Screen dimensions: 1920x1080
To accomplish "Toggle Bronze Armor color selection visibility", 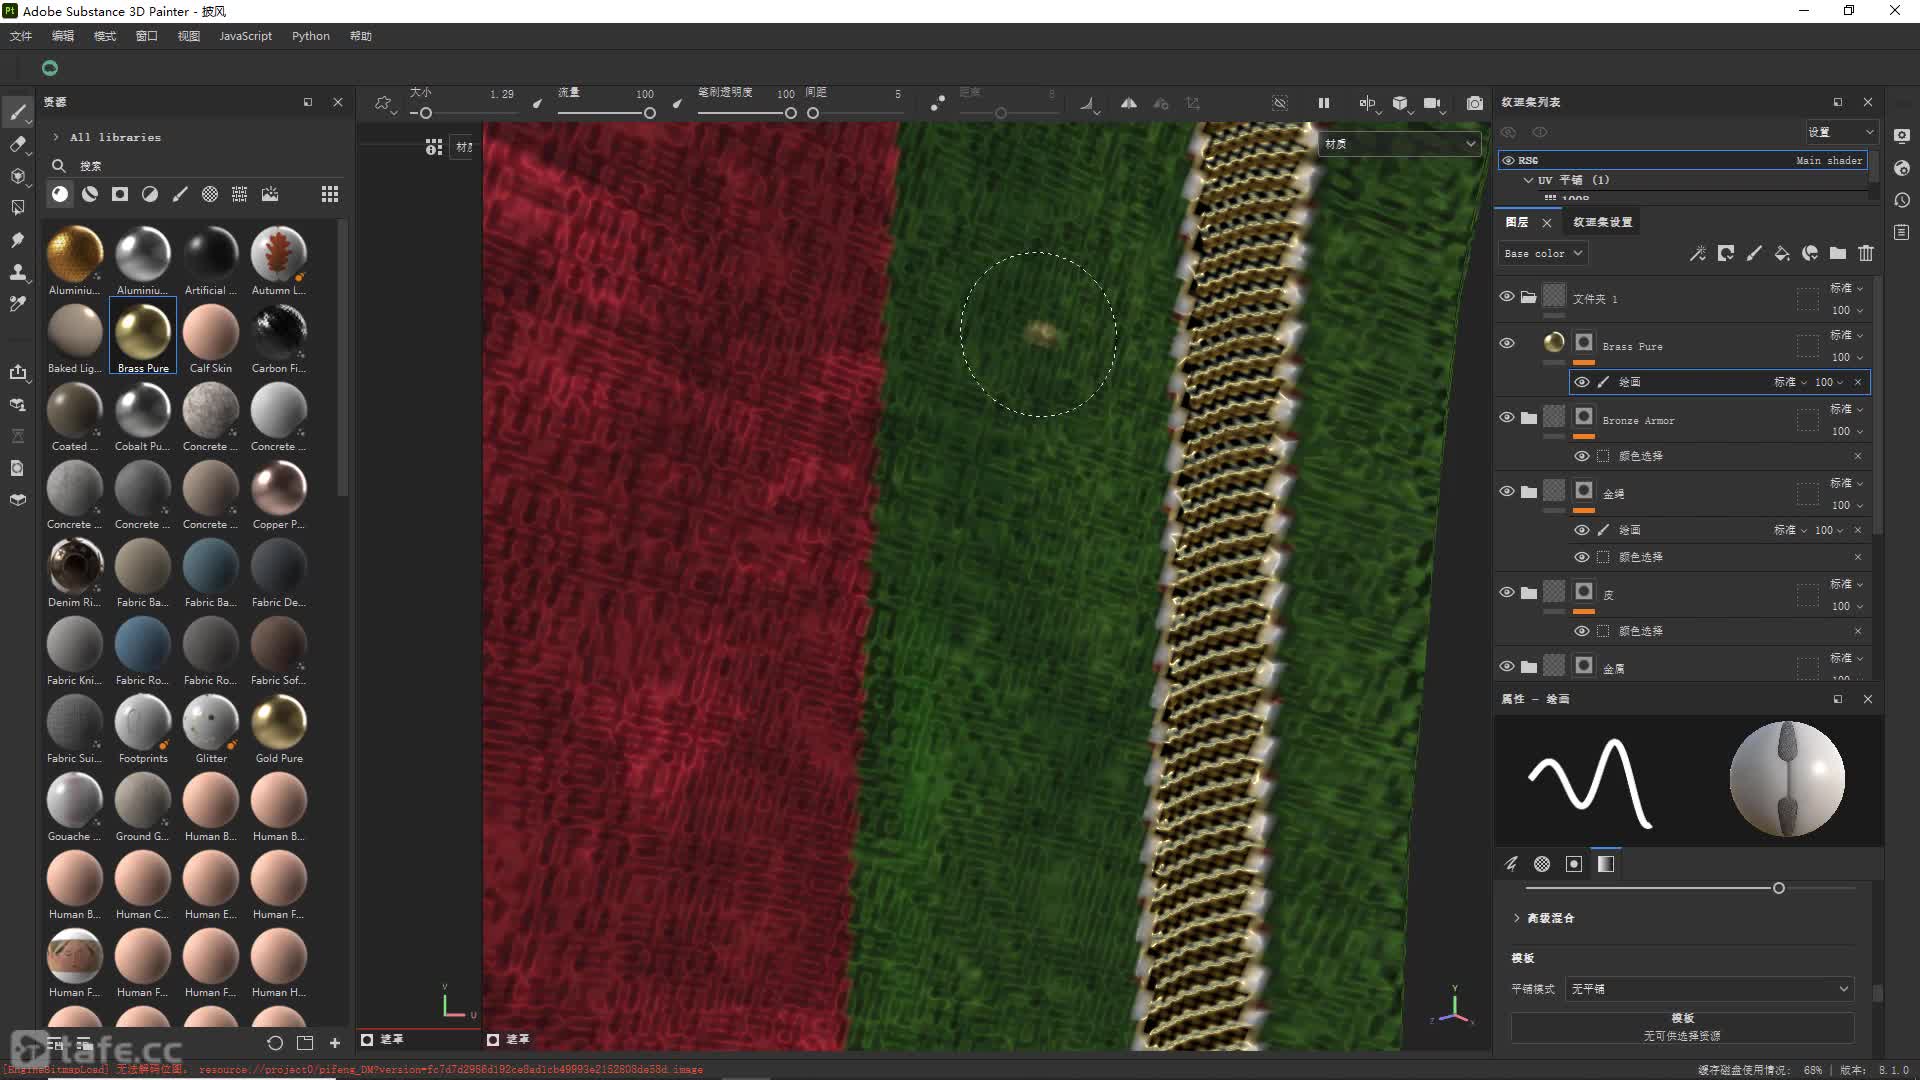I will [1582, 456].
